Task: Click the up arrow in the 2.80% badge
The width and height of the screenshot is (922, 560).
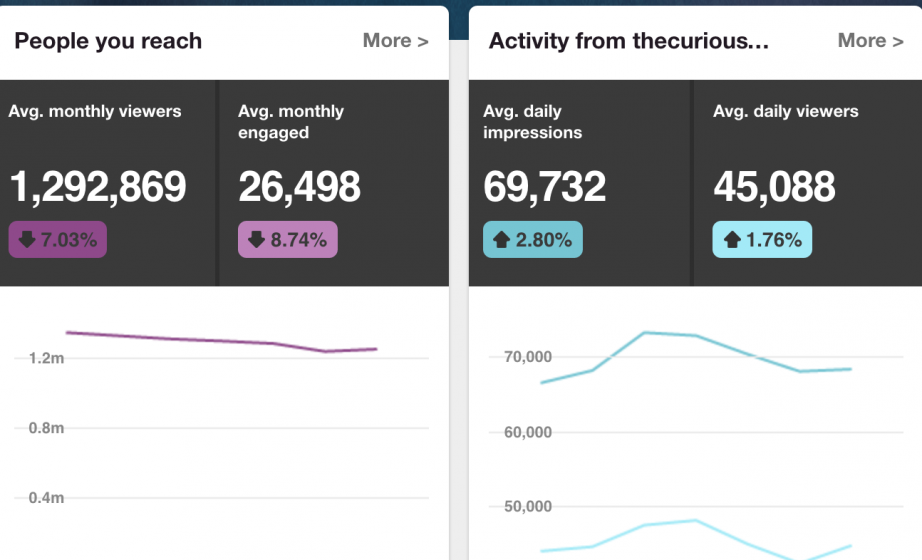Action: (500, 240)
